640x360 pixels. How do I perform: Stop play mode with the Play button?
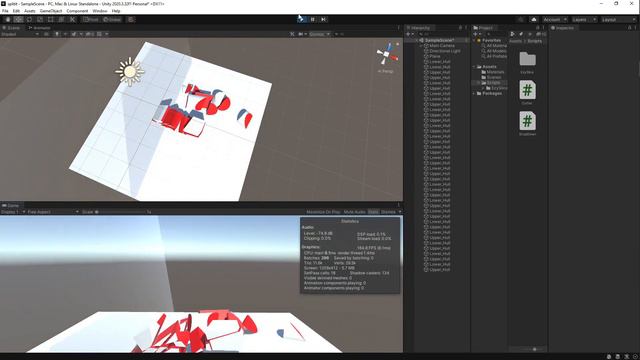[301, 19]
